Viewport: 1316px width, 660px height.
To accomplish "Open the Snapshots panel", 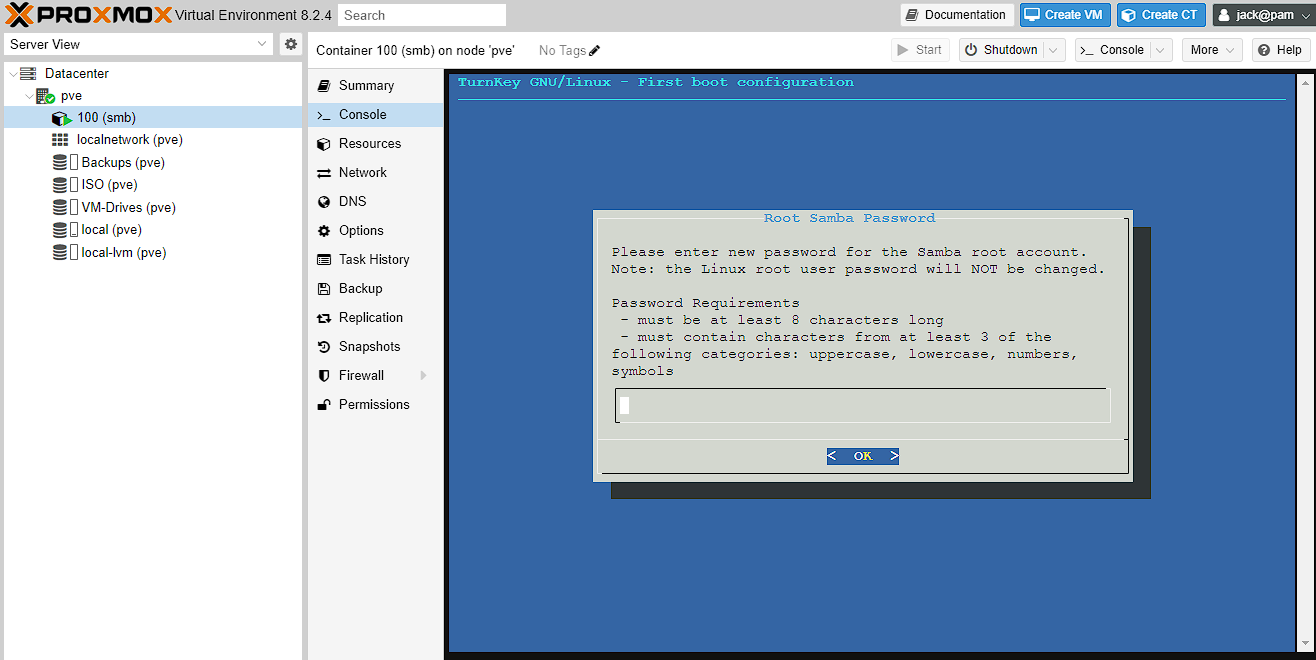I will coord(369,346).
